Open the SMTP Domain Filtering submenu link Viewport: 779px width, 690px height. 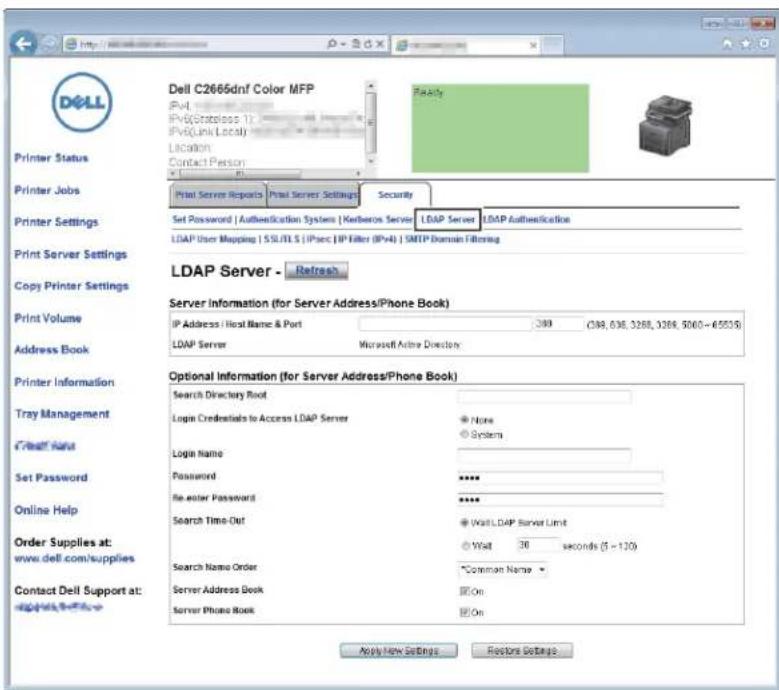point(453,239)
